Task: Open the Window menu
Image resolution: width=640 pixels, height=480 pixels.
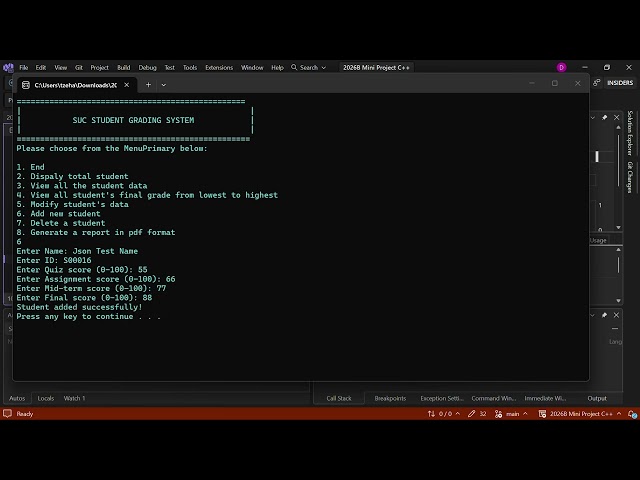Action: (252, 67)
